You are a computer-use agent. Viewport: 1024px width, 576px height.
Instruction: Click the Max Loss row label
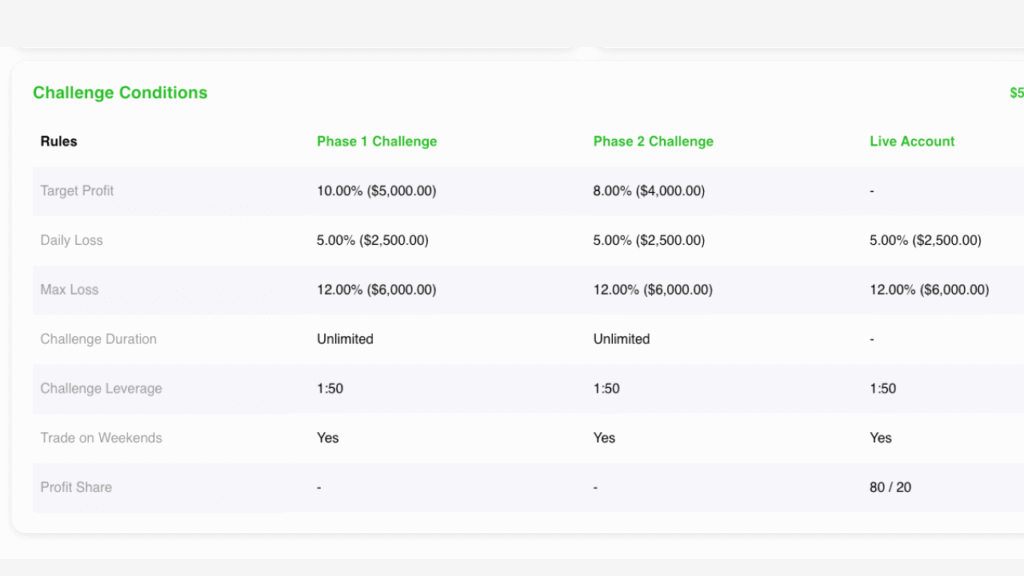tap(69, 289)
